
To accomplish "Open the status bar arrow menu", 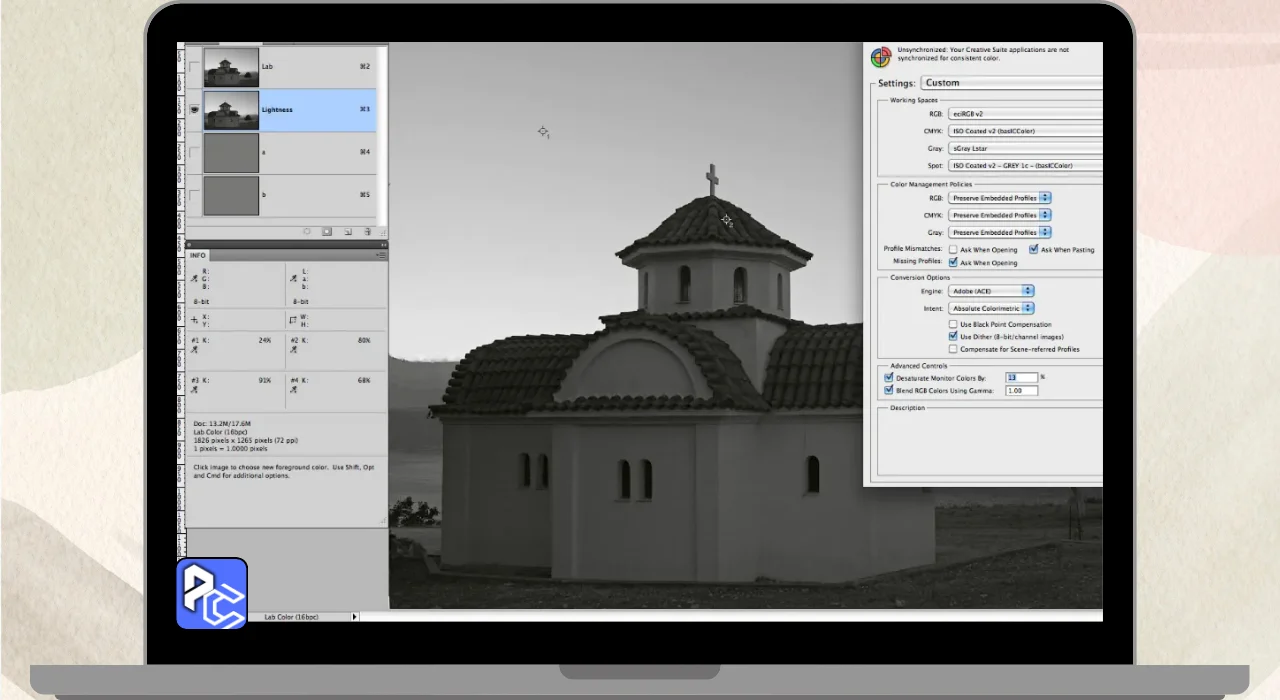I will tap(354, 617).
